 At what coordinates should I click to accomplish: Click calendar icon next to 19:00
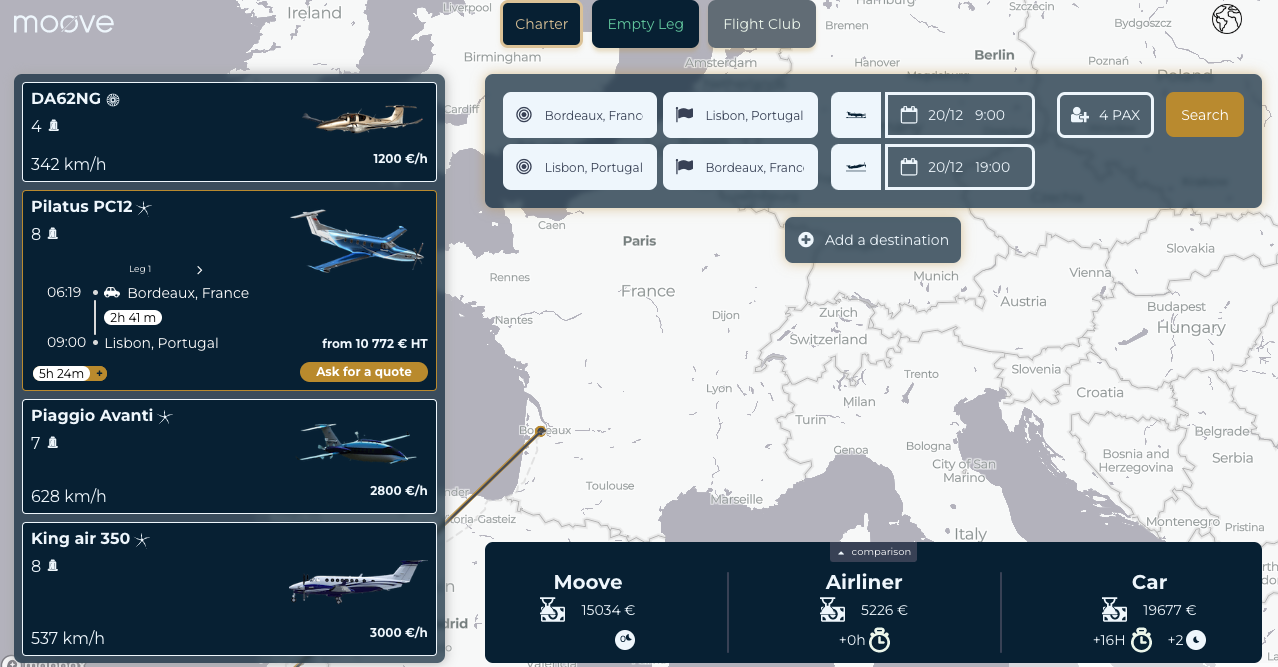tap(909, 167)
